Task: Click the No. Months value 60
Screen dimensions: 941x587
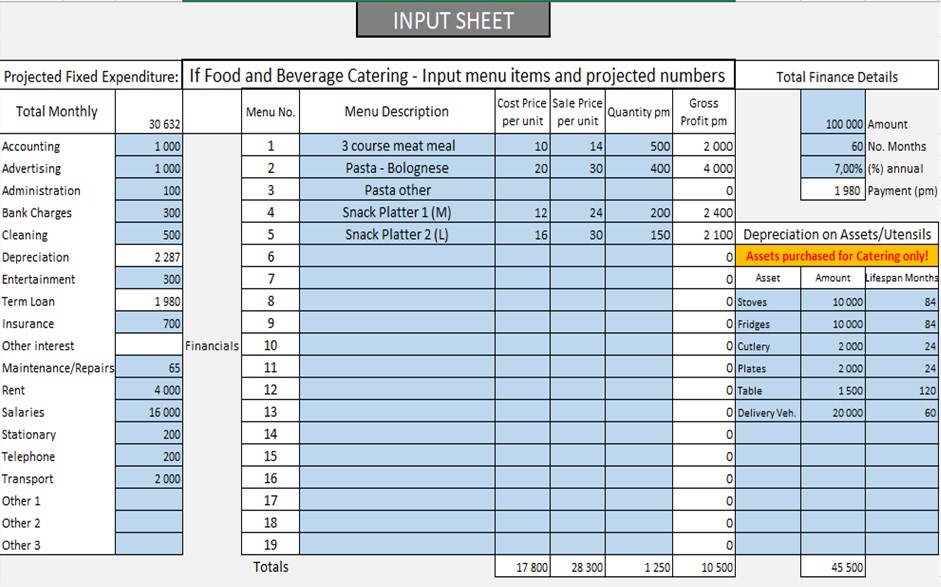Action: click(x=833, y=146)
